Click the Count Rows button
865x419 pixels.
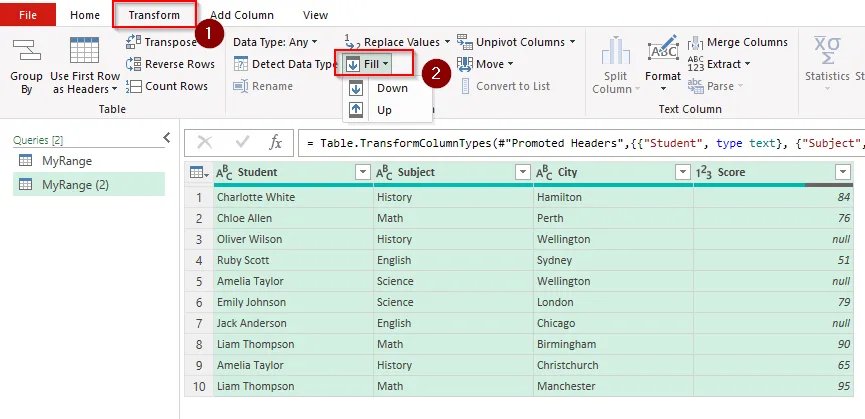[167, 86]
